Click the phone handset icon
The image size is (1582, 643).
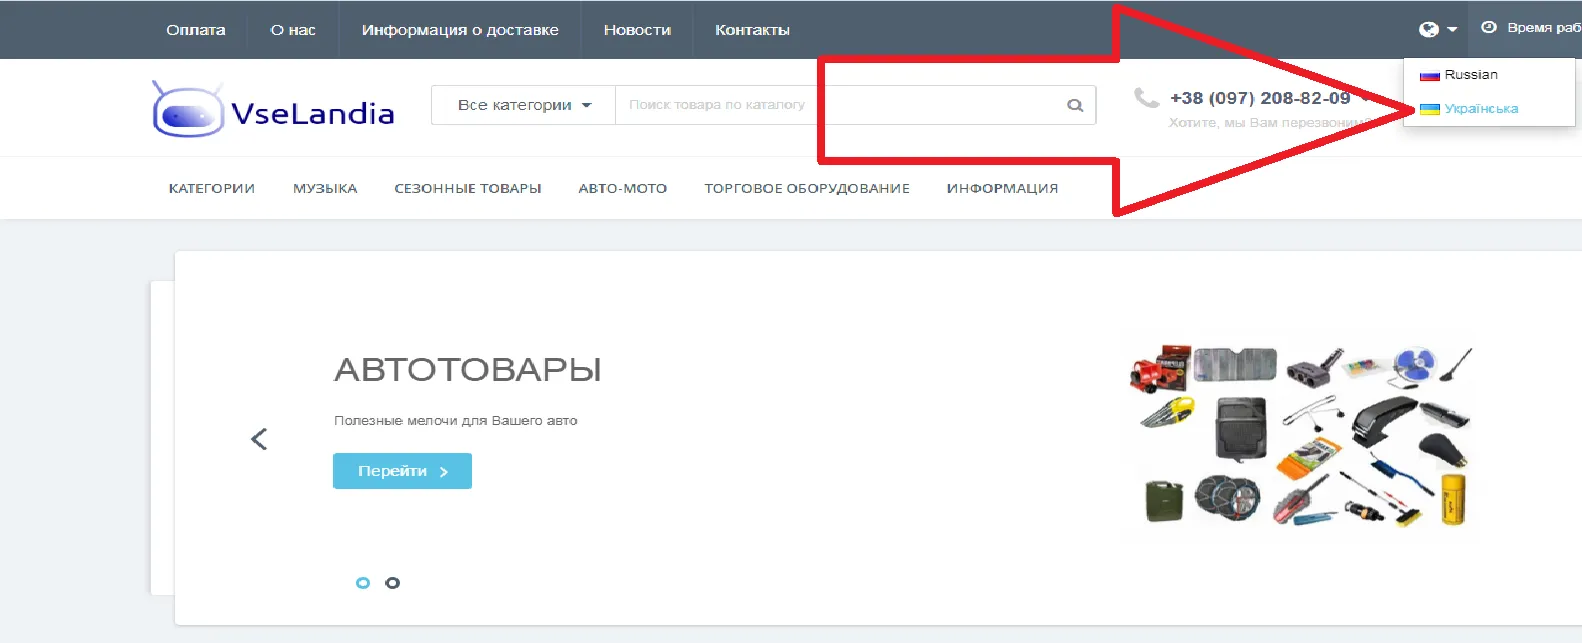(1146, 98)
